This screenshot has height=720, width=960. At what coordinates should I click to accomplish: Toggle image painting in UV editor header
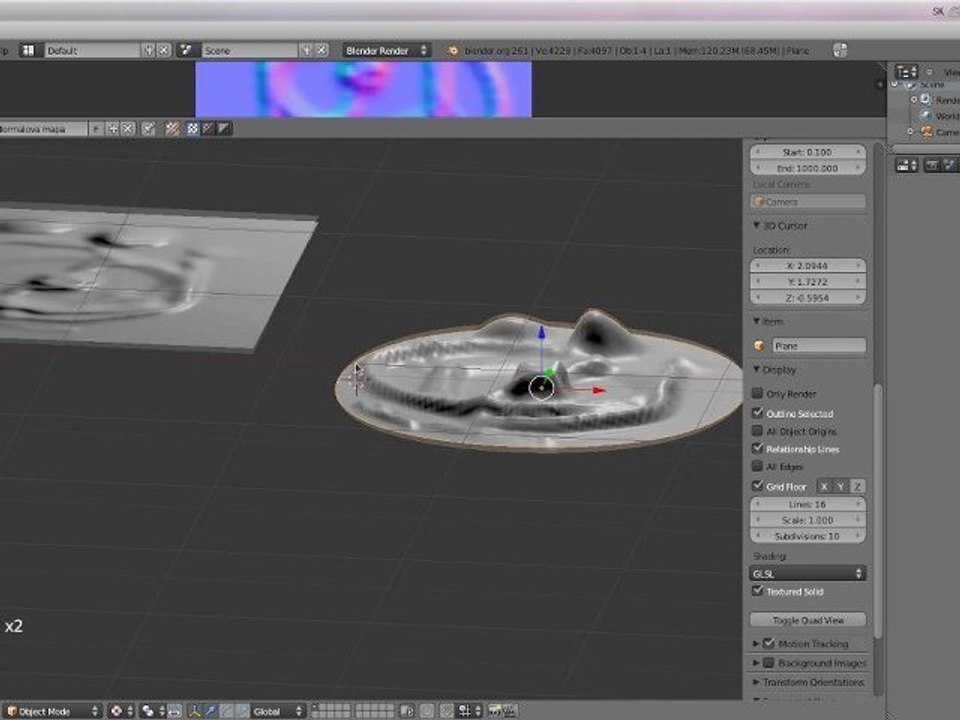[x=173, y=129]
